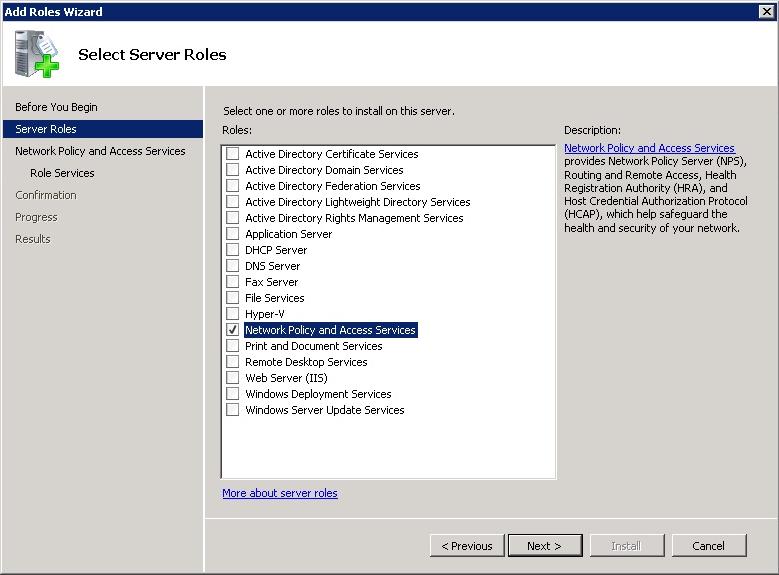Select the Hyper-V role label
The image size is (779, 575).
pos(265,314)
